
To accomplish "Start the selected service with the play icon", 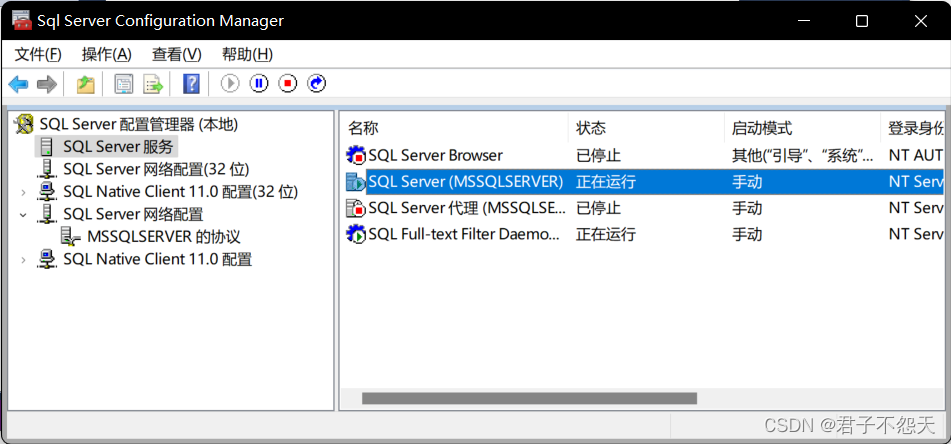I will (230, 83).
